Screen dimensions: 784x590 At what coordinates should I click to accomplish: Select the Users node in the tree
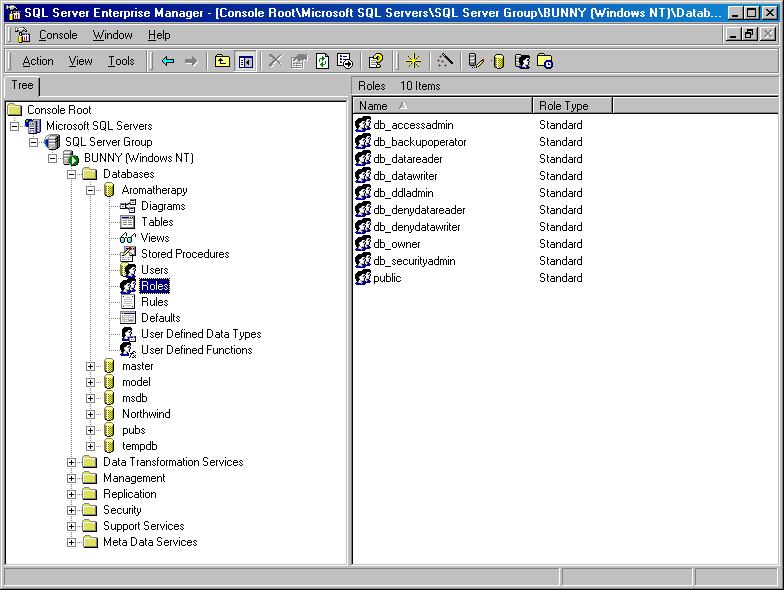154,270
